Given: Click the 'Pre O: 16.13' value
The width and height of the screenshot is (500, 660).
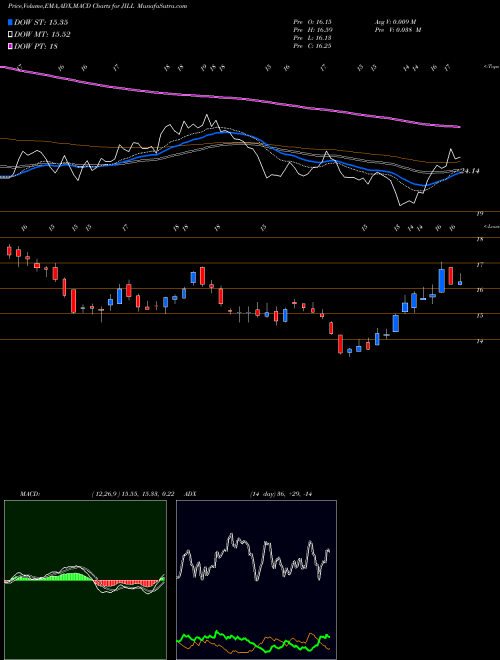Looking at the screenshot, I should tap(312, 22).
